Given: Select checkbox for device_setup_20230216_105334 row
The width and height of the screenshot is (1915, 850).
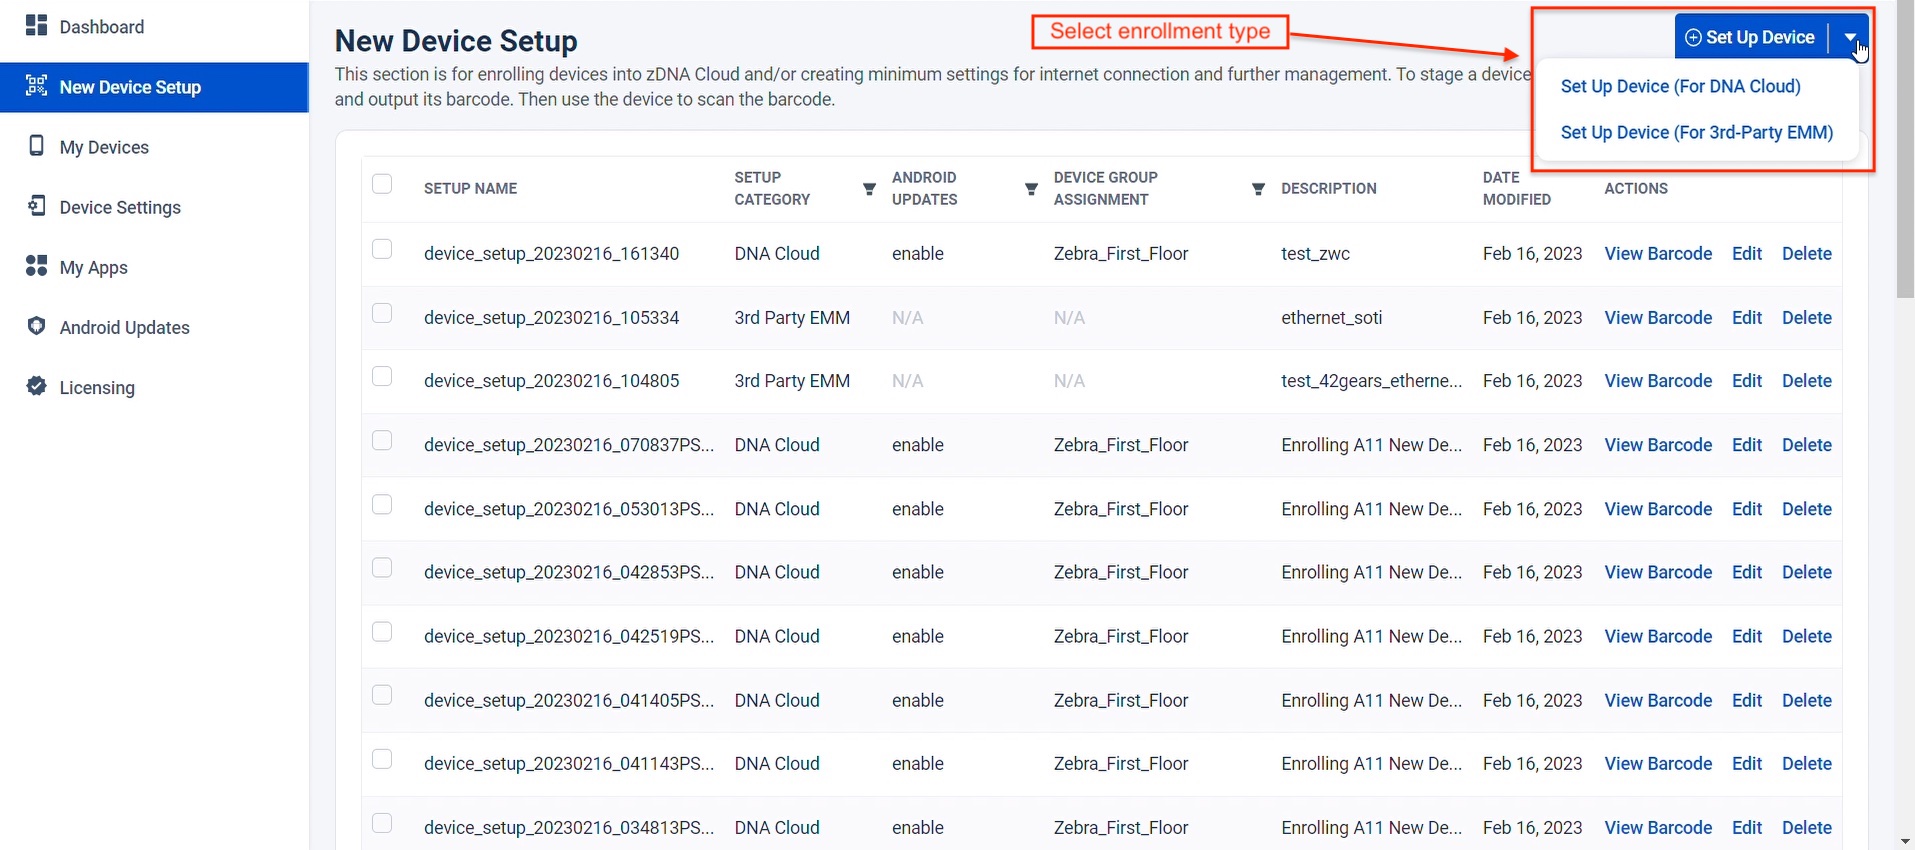Looking at the screenshot, I should click(x=382, y=313).
